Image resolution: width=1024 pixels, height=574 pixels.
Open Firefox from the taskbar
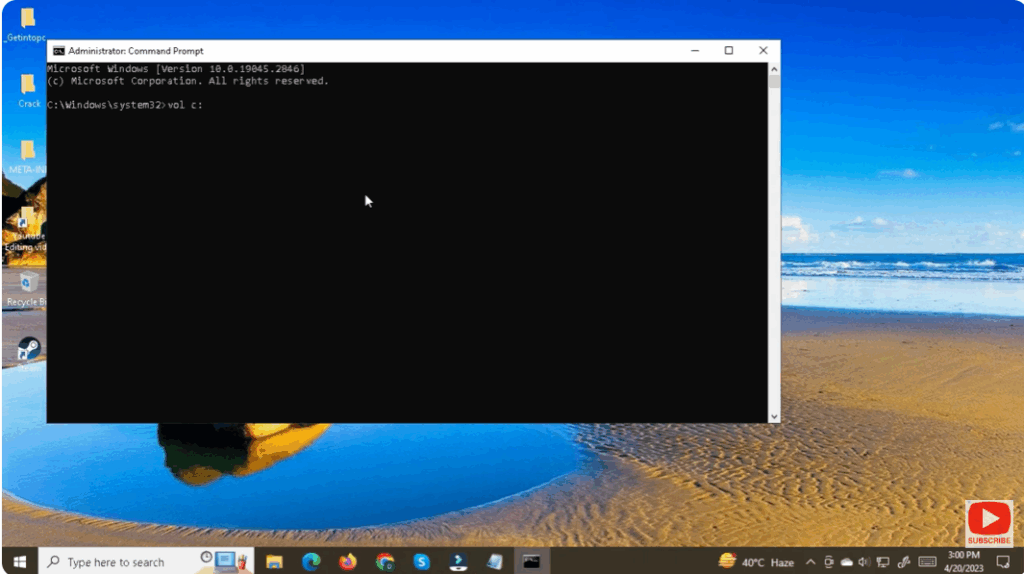point(348,561)
